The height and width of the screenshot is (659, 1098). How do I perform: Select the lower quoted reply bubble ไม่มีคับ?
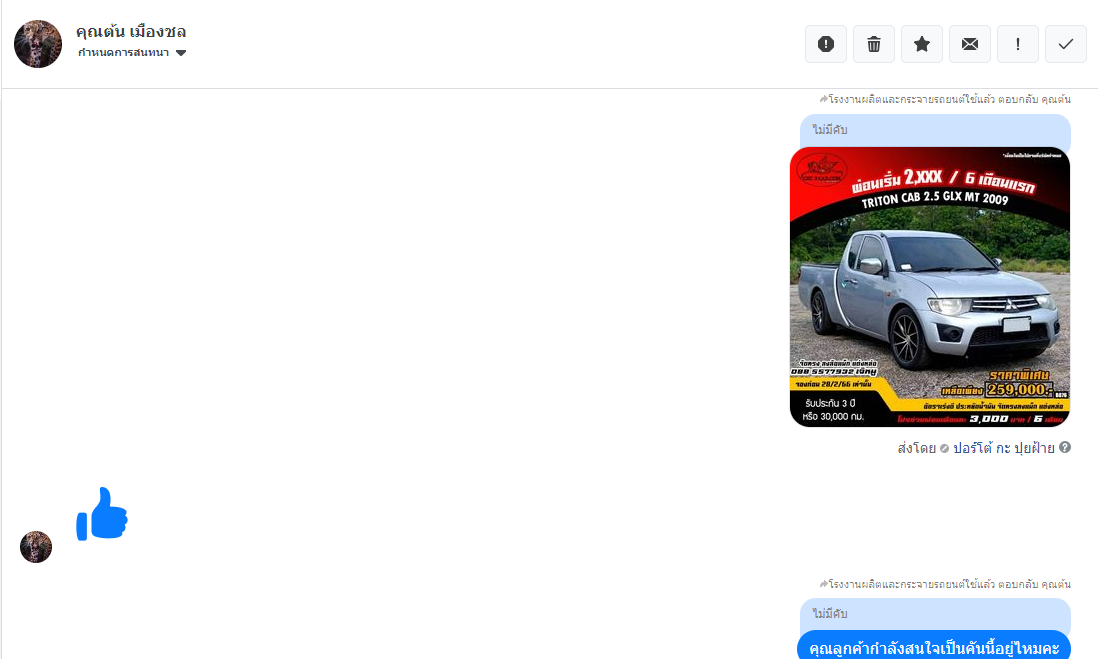(936, 614)
